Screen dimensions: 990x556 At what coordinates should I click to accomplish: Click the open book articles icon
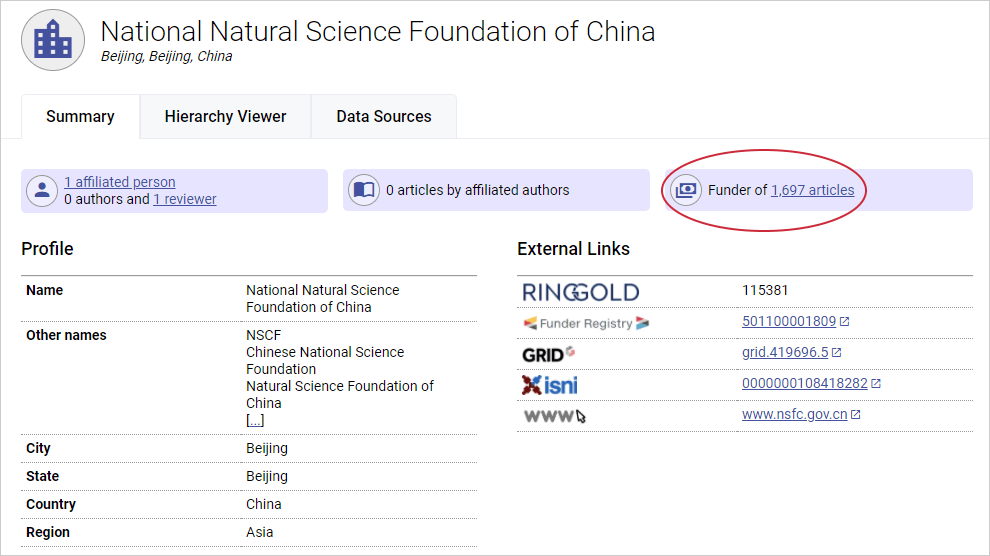(364, 190)
